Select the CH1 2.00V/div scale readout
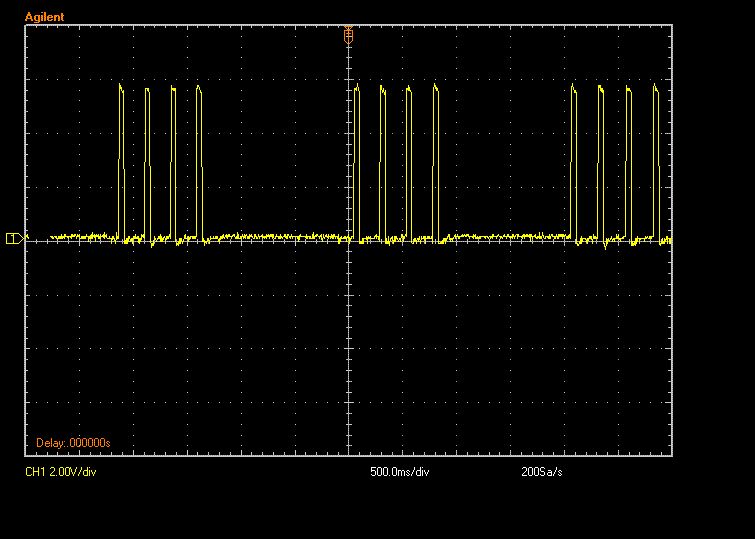 click(61, 472)
